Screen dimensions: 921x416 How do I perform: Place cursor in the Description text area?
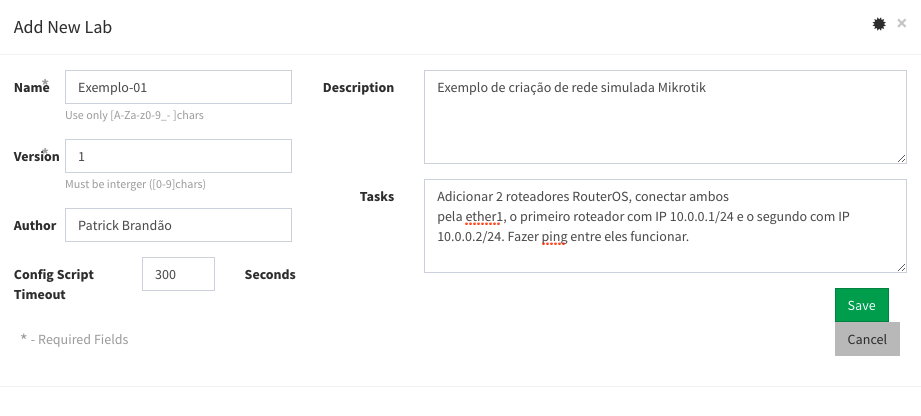665,116
